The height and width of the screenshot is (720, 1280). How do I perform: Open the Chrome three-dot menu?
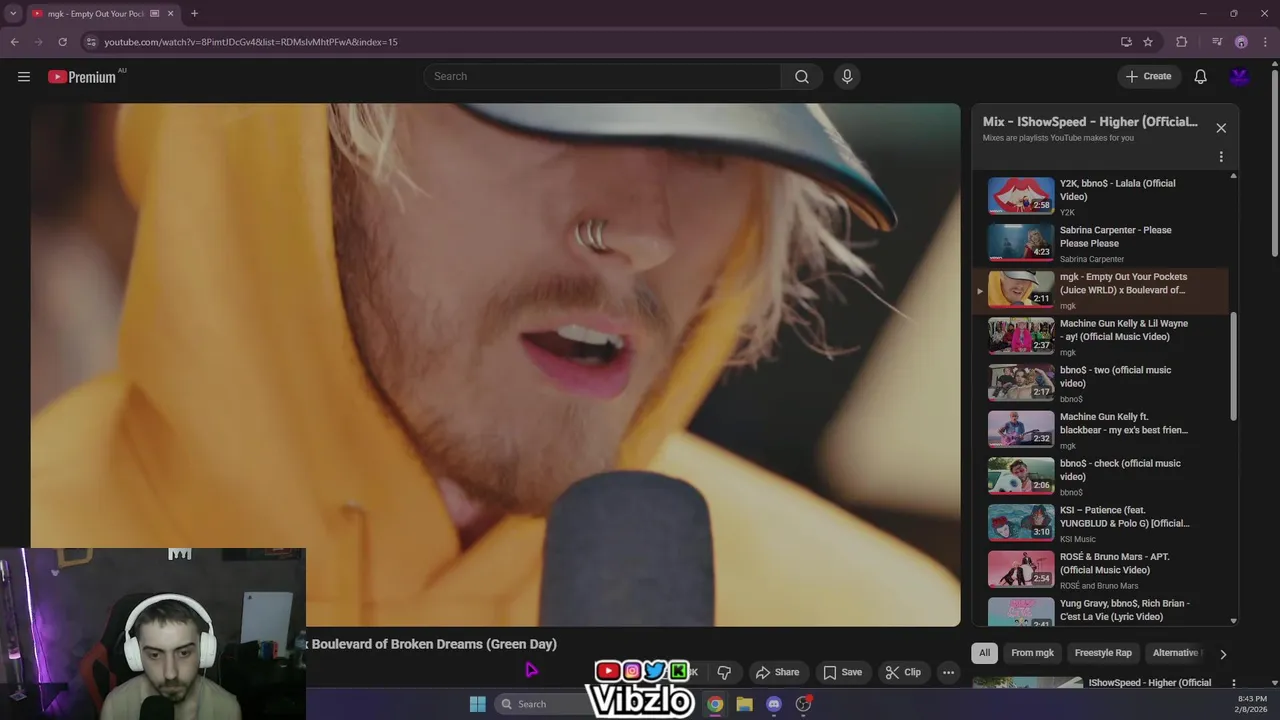pyautogui.click(x=1264, y=42)
